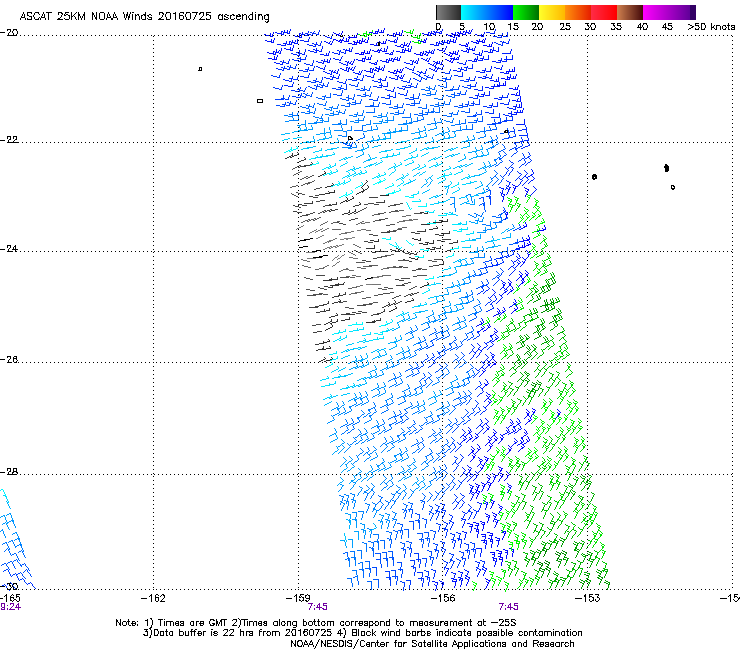
Task: Choose the magenta-purple 40-50 knots legend swatch
Action: pos(669,12)
